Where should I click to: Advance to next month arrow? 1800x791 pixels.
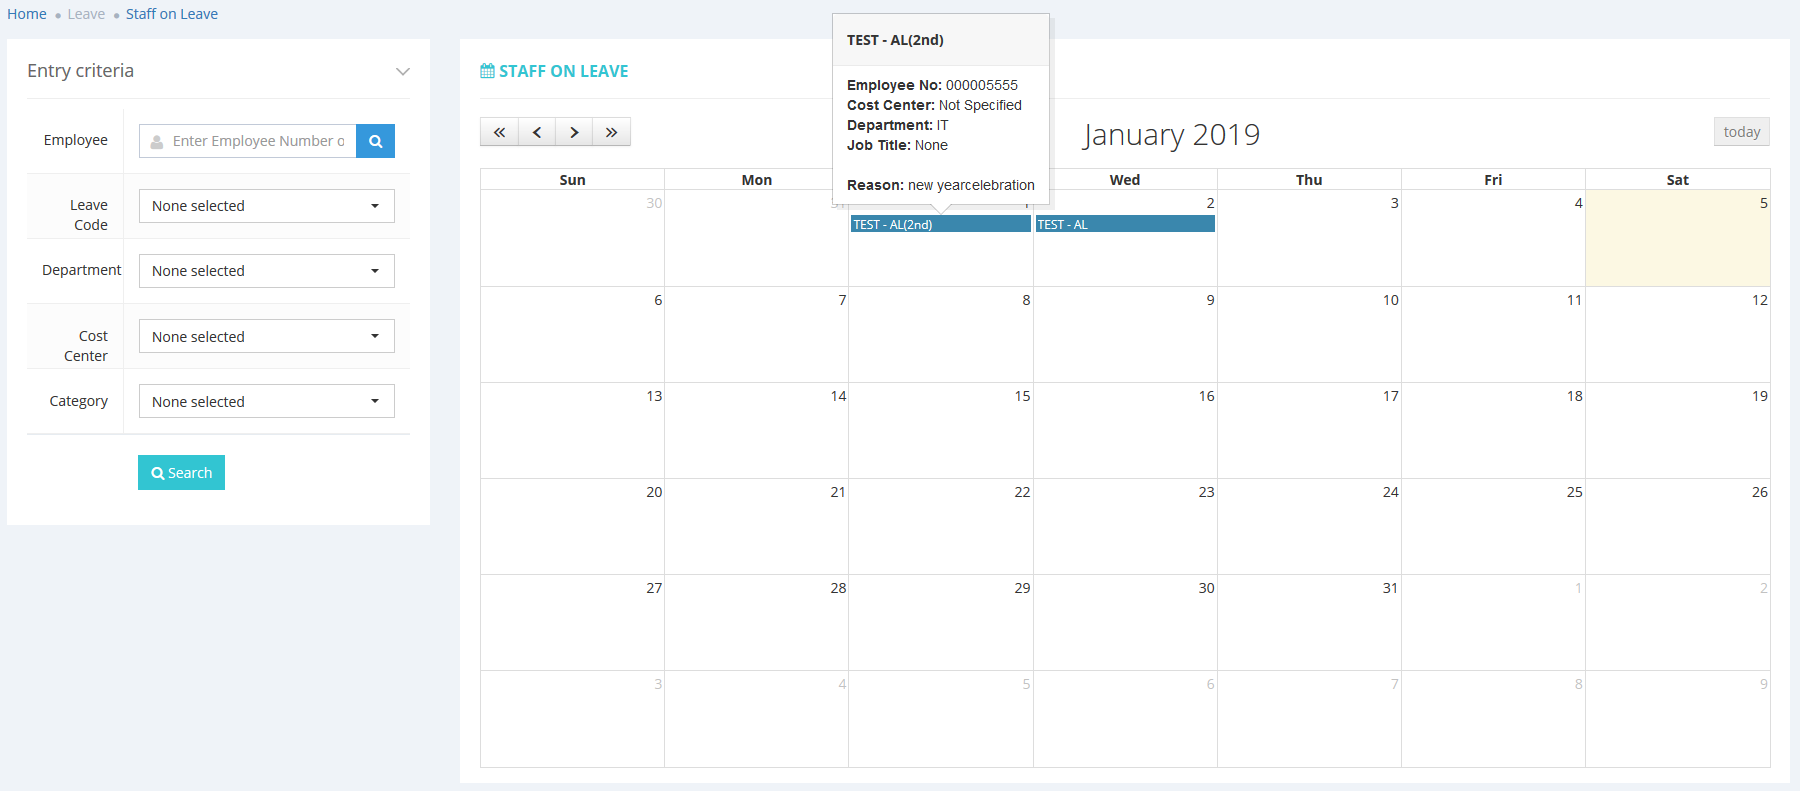[574, 132]
